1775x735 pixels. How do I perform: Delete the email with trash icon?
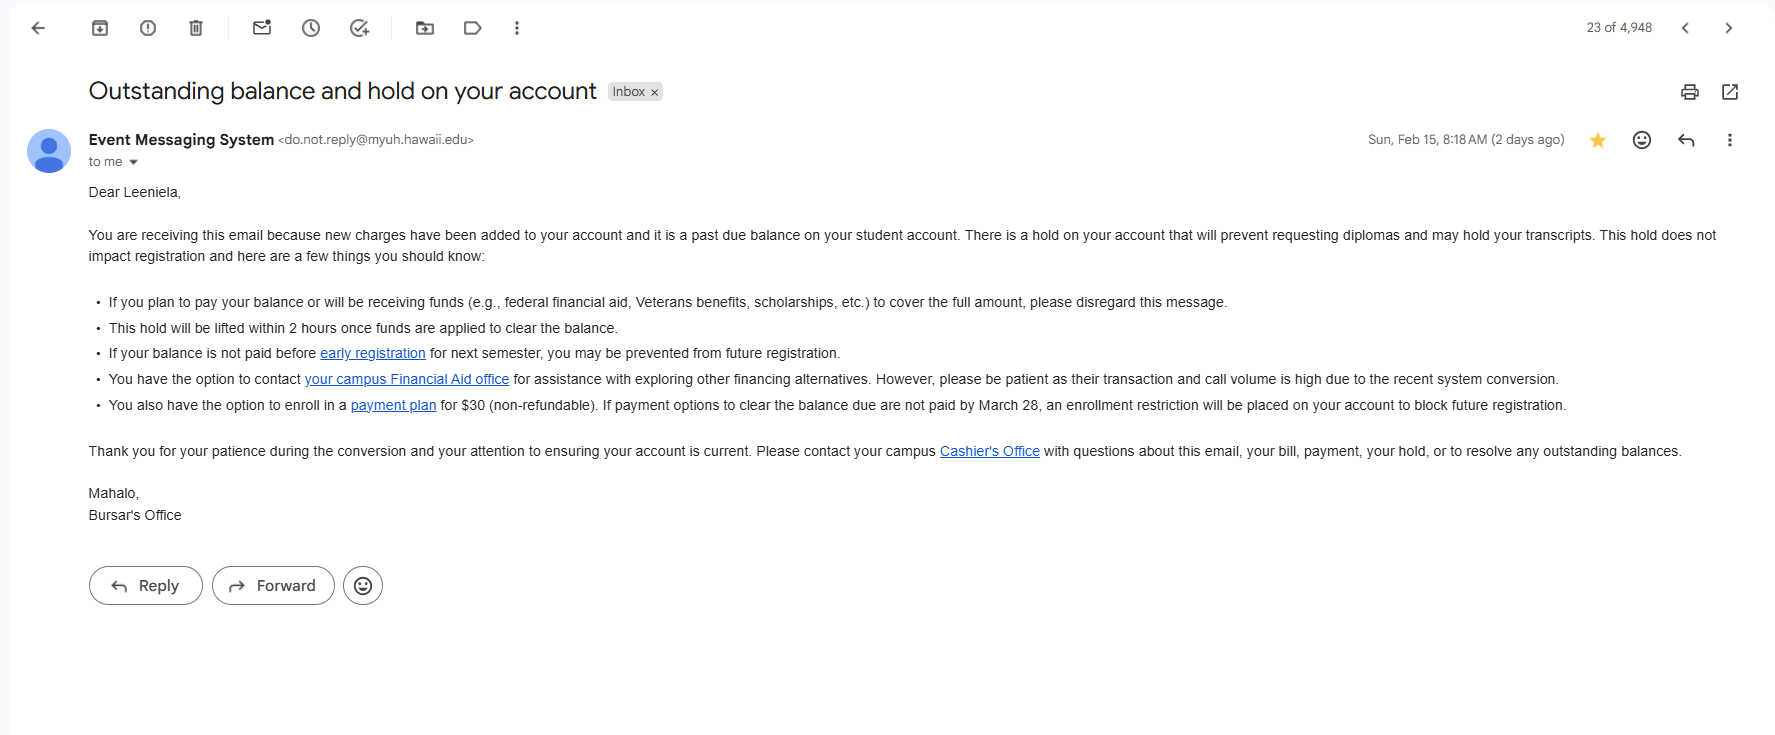point(196,28)
